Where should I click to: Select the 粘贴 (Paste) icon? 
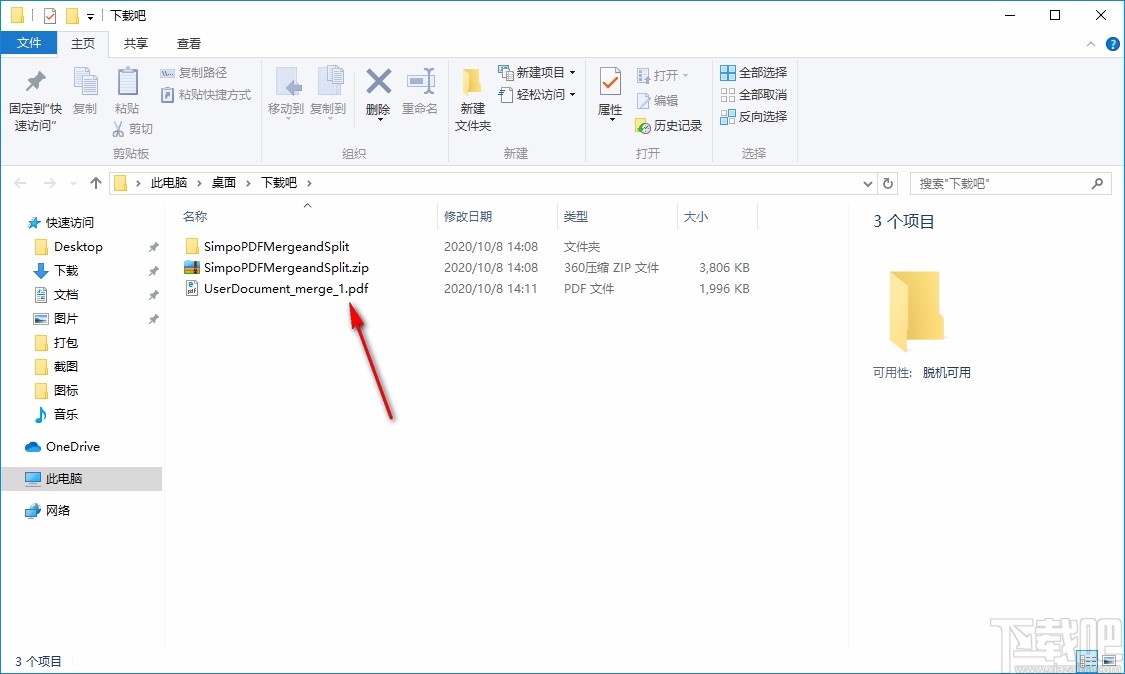[x=126, y=90]
